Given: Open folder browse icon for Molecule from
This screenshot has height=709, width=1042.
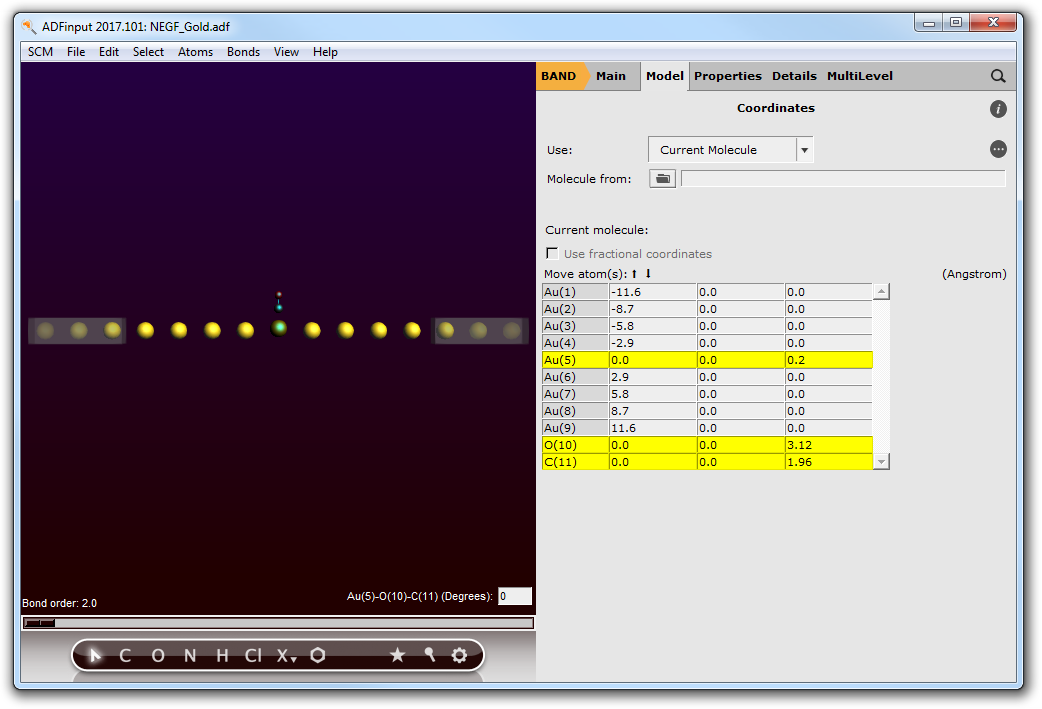Looking at the screenshot, I should pos(663,179).
